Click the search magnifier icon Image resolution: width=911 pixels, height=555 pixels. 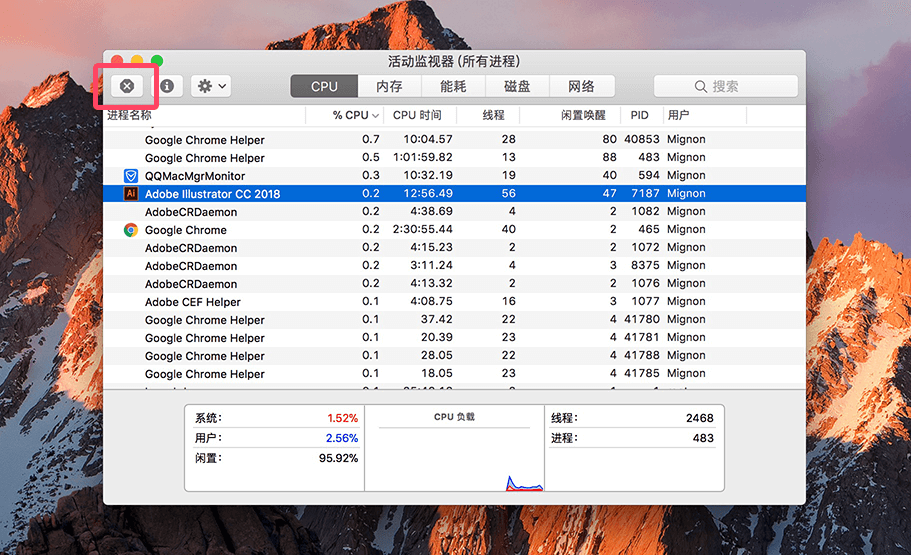click(x=701, y=87)
